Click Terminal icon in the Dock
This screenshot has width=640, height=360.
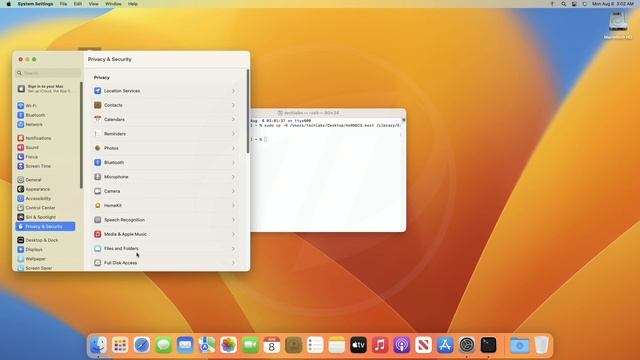coord(488,345)
